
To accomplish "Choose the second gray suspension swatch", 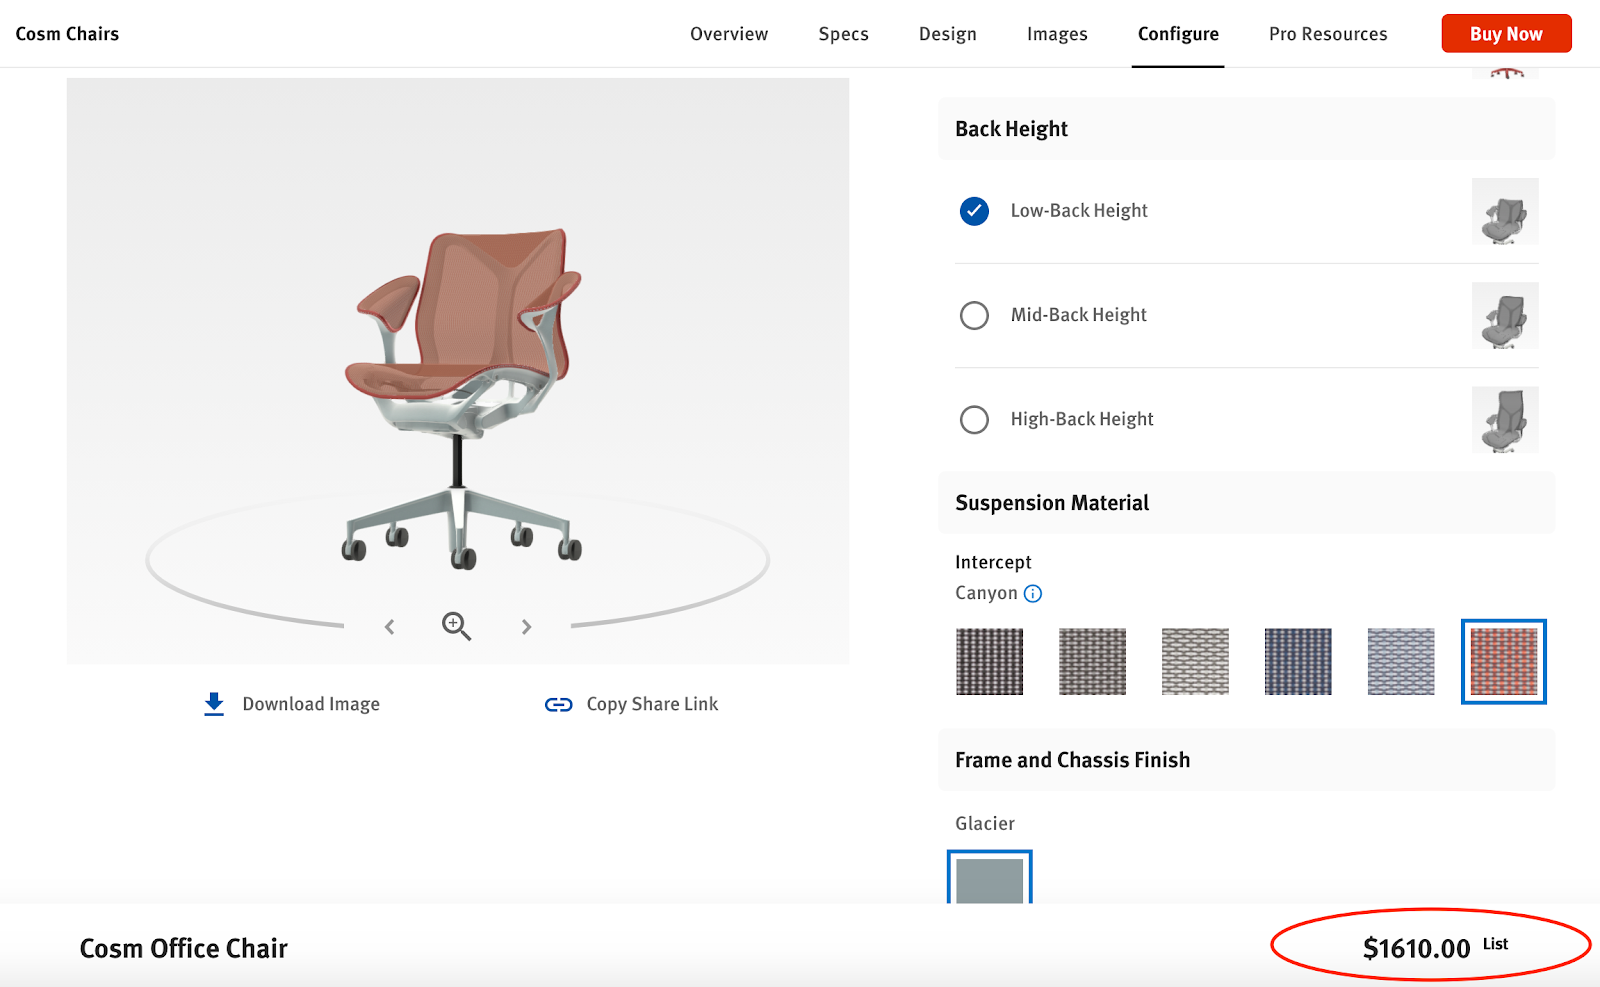I will tap(1092, 662).
